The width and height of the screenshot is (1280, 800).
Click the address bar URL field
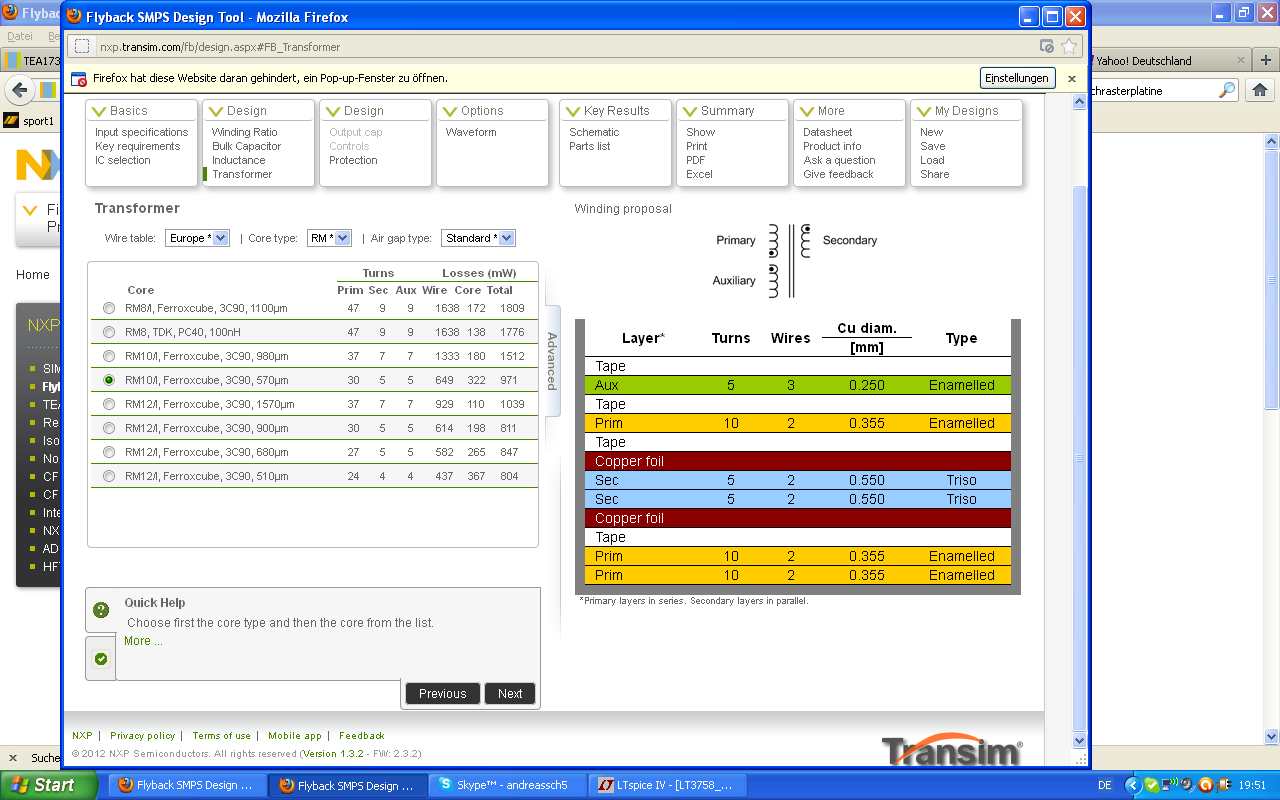tap(560, 46)
